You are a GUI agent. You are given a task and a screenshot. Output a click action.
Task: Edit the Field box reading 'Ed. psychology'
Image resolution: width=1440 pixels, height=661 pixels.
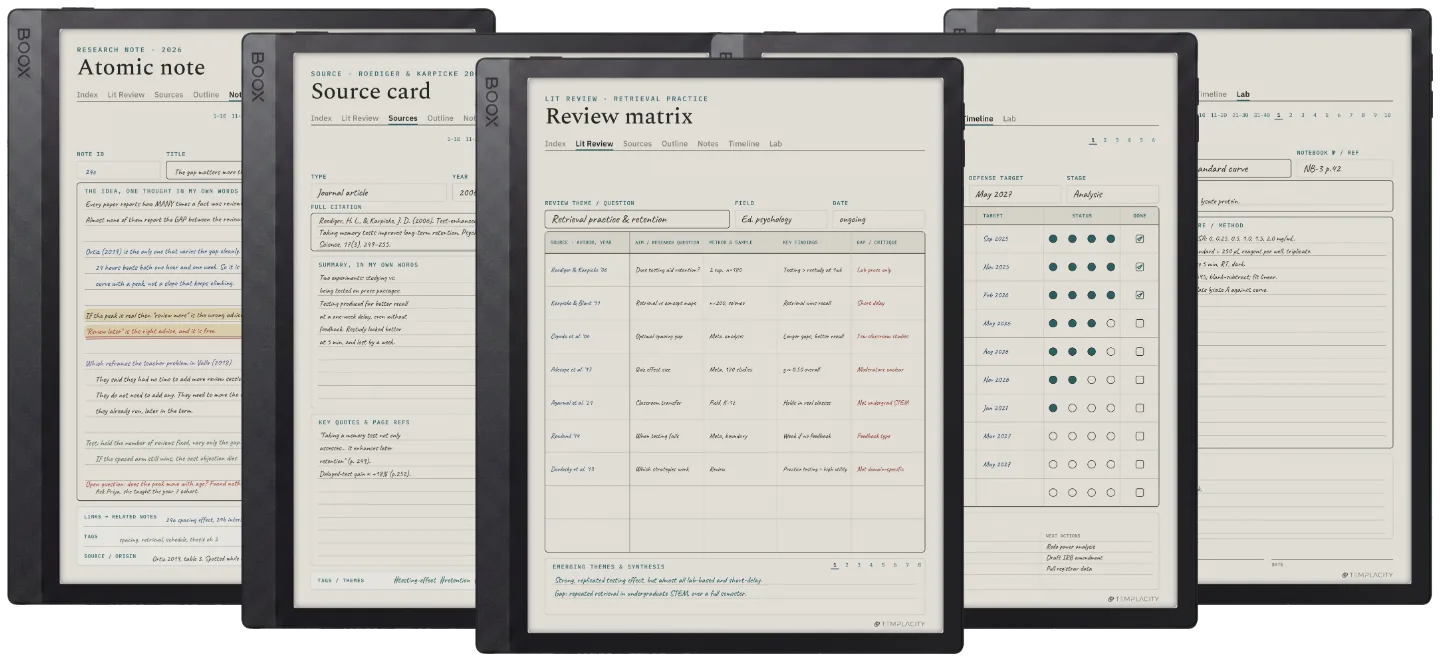pos(780,219)
